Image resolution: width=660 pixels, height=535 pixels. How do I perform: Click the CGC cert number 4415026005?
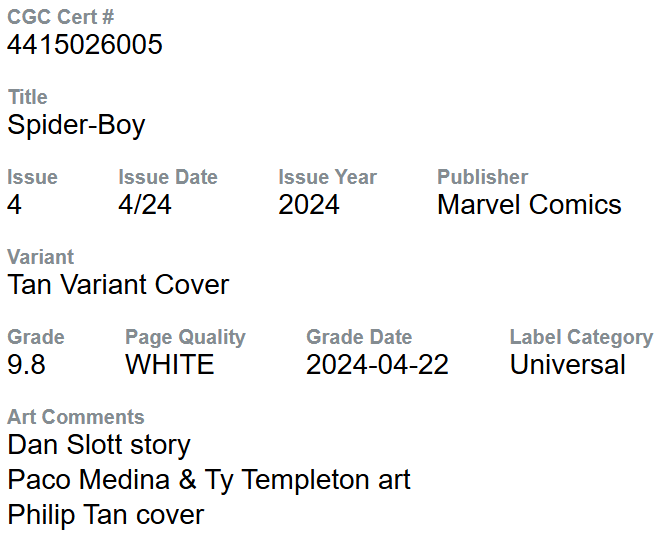click(x=85, y=45)
